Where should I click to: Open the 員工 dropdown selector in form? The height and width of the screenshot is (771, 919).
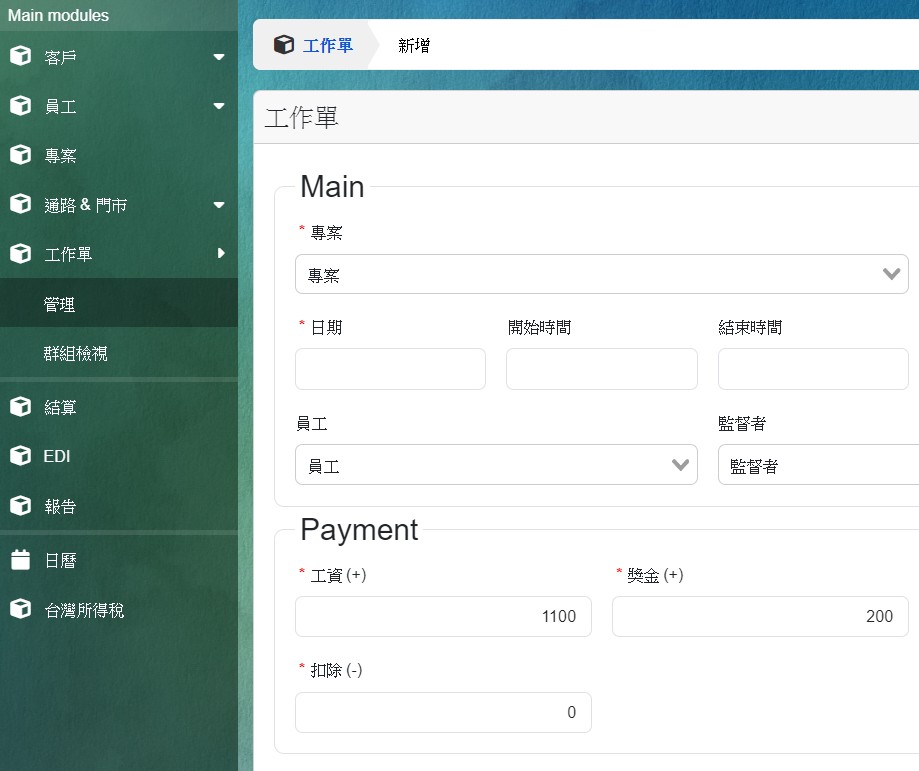point(496,465)
